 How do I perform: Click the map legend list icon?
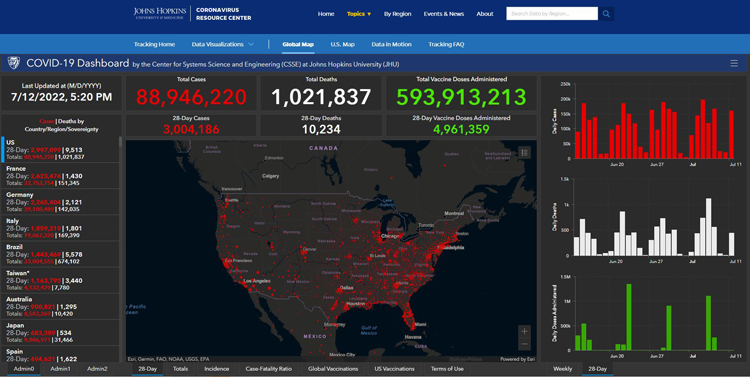(524, 153)
